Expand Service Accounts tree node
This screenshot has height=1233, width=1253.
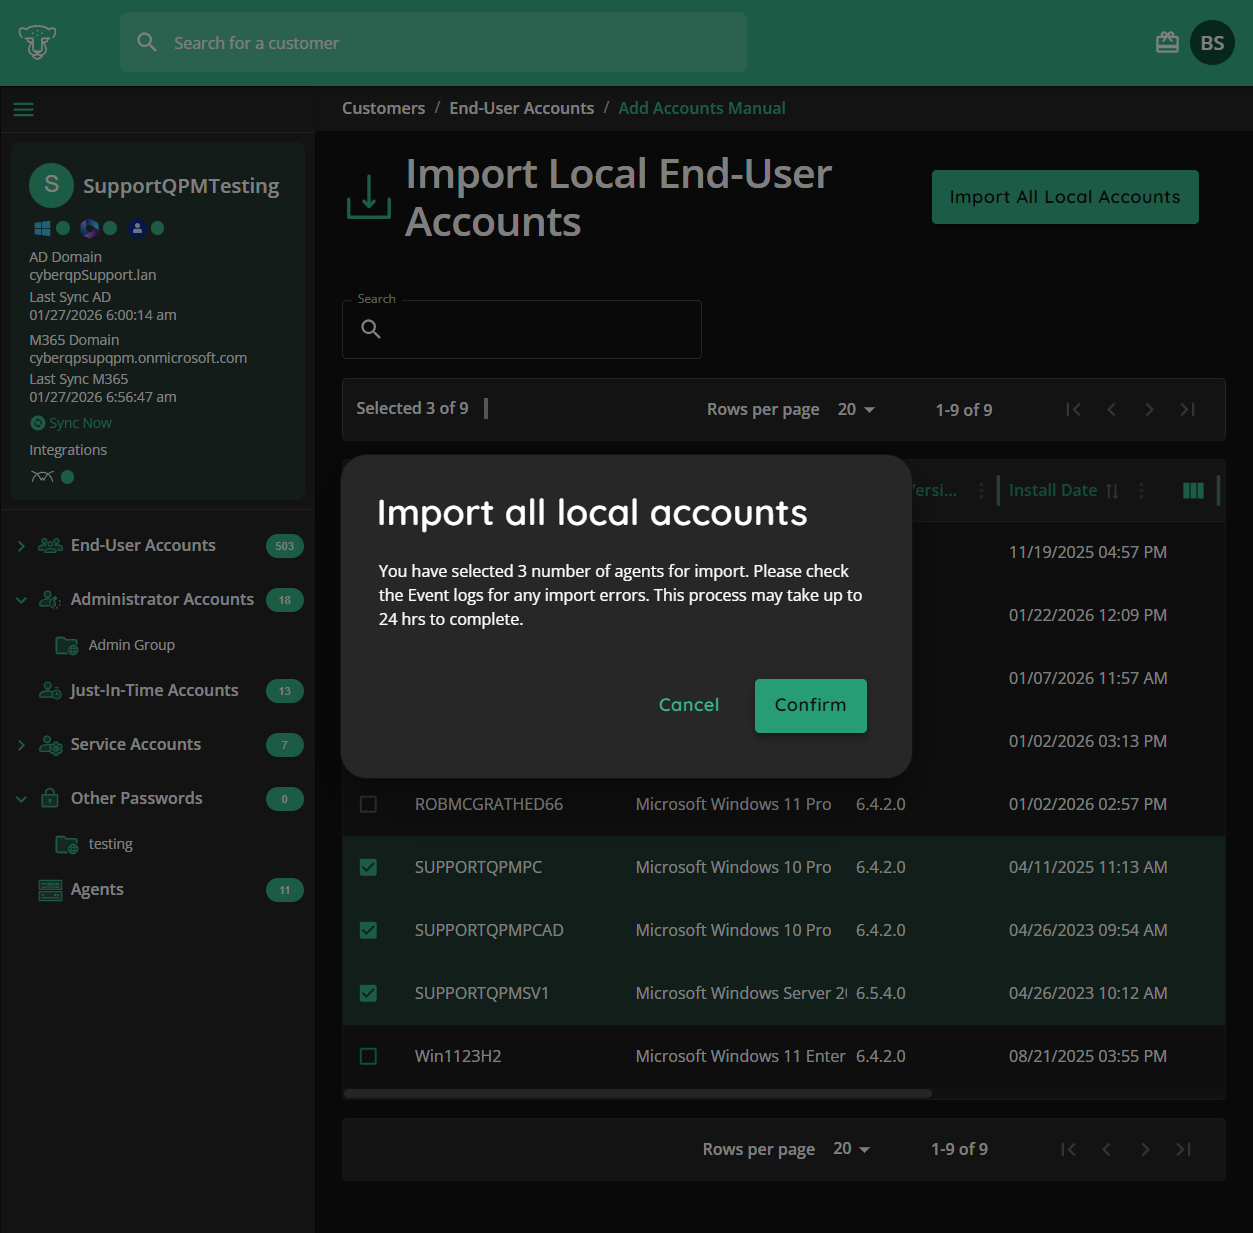(x=21, y=744)
